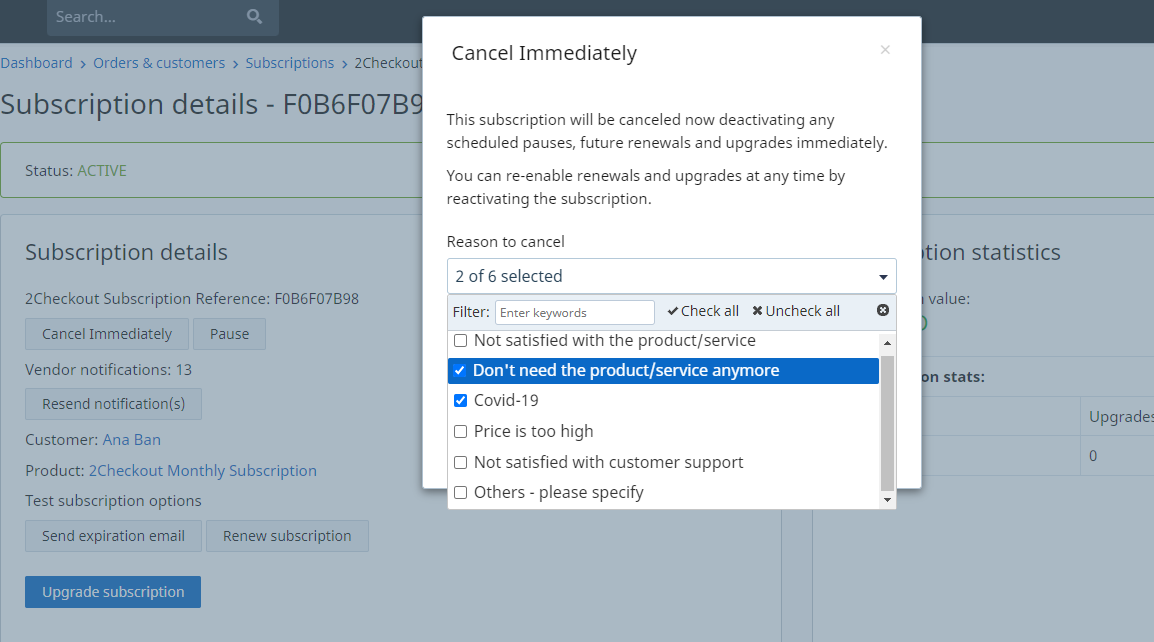
Task: Check the Price is too high option
Action: click(461, 431)
